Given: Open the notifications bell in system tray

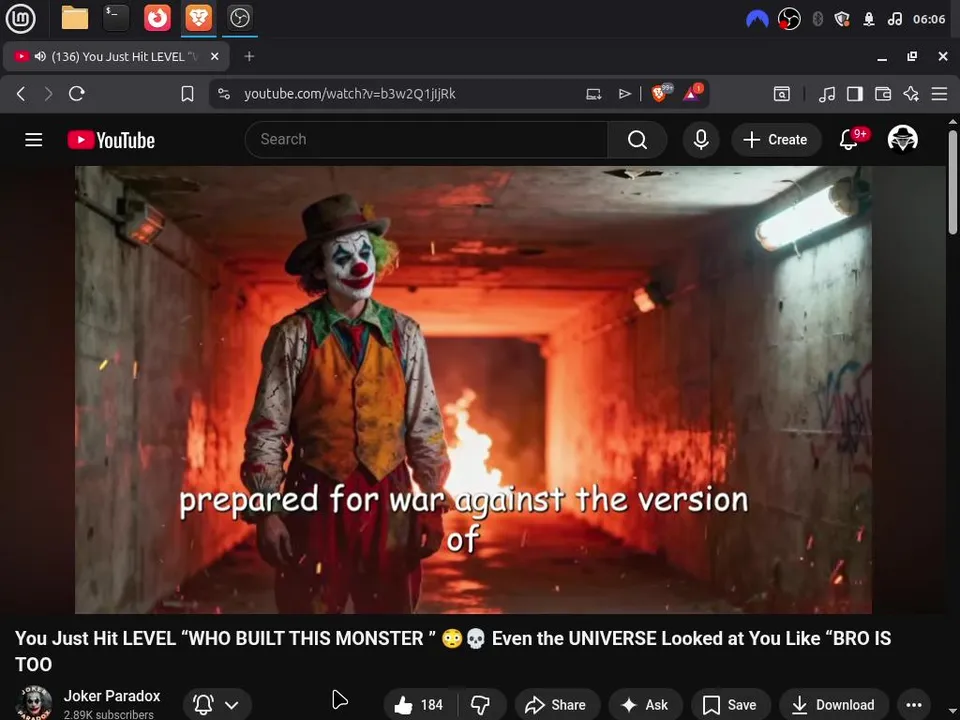Looking at the screenshot, I should [869, 20].
